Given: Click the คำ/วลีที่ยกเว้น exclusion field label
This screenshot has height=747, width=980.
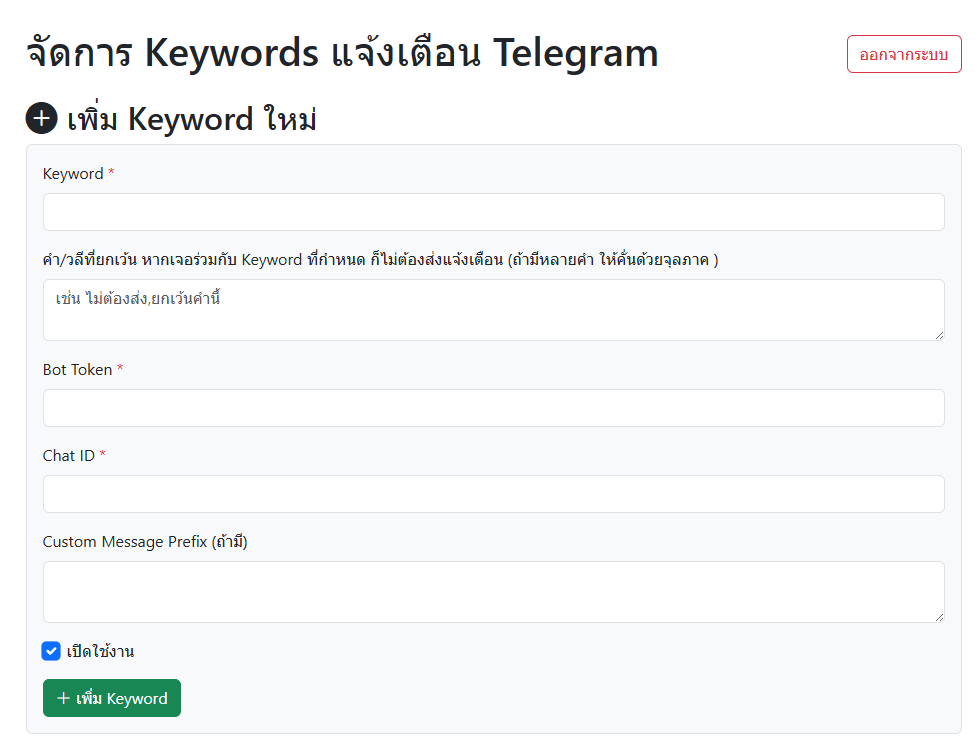Looking at the screenshot, I should coord(380,260).
